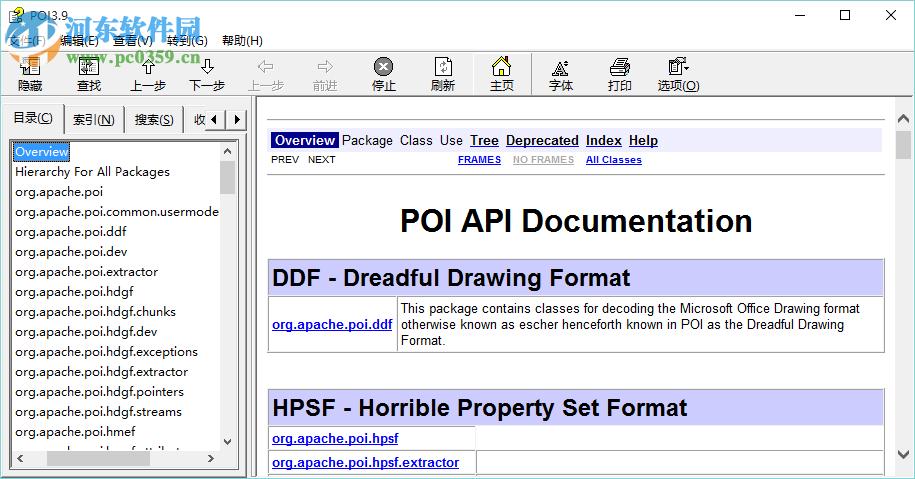Refresh the page with 刷新 icon
The height and width of the screenshot is (479, 915).
(443, 74)
